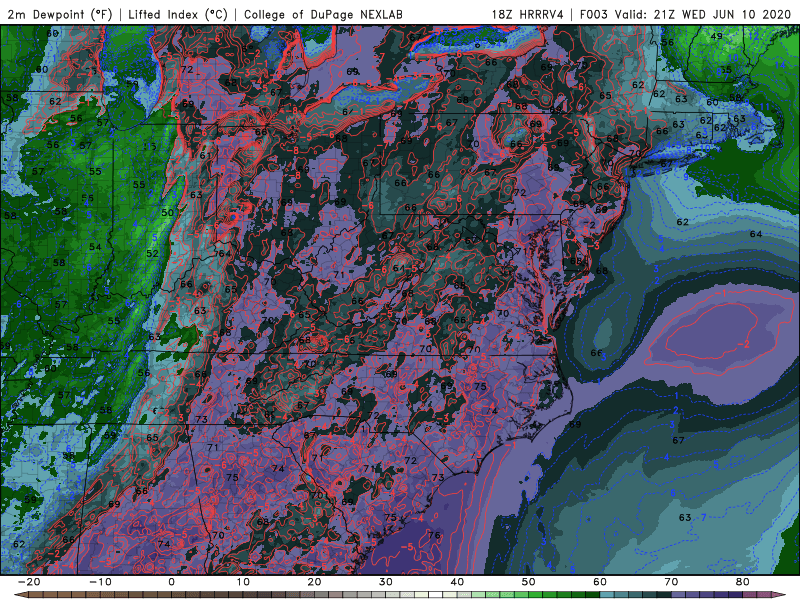The image size is (800, 600).
Task: Click the '20' label on the color scale
Action: coord(314,582)
